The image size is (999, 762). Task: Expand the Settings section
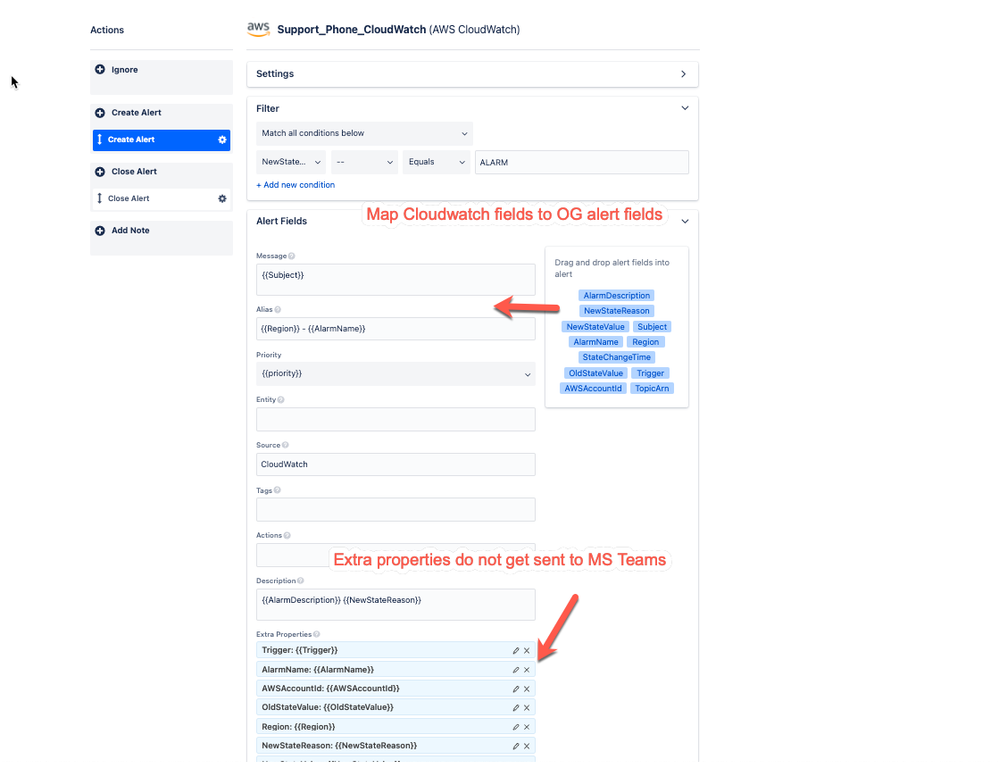click(683, 74)
